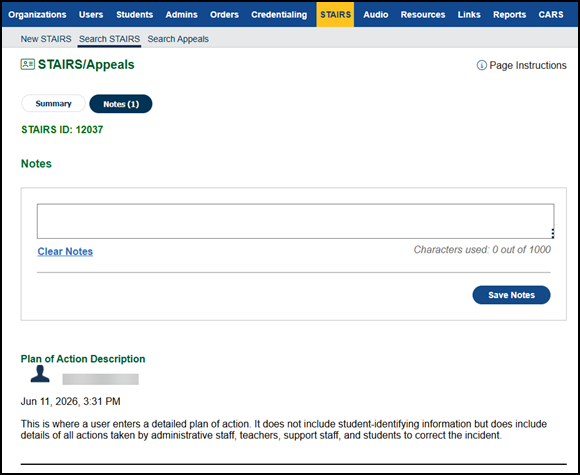
Task: Click the user avatar icon under Plan of Action
Action: click(40, 374)
